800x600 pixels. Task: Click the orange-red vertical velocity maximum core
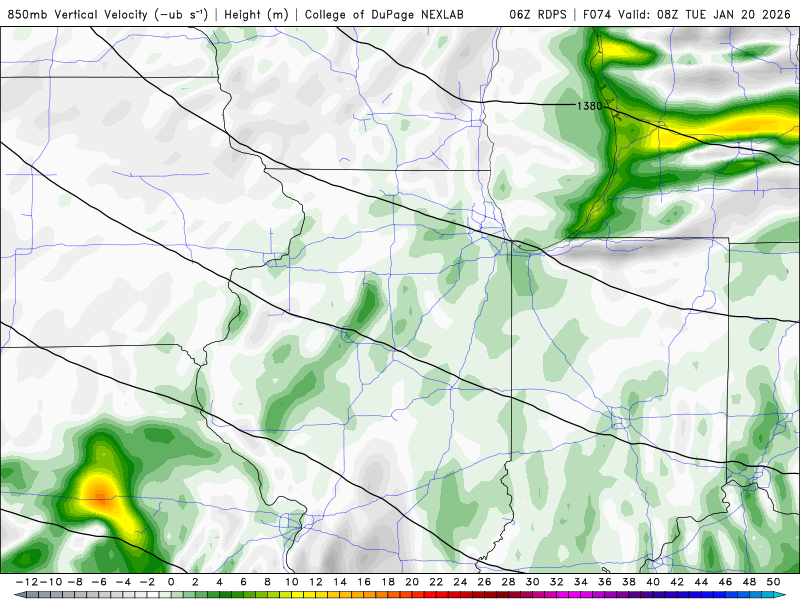tap(101, 495)
